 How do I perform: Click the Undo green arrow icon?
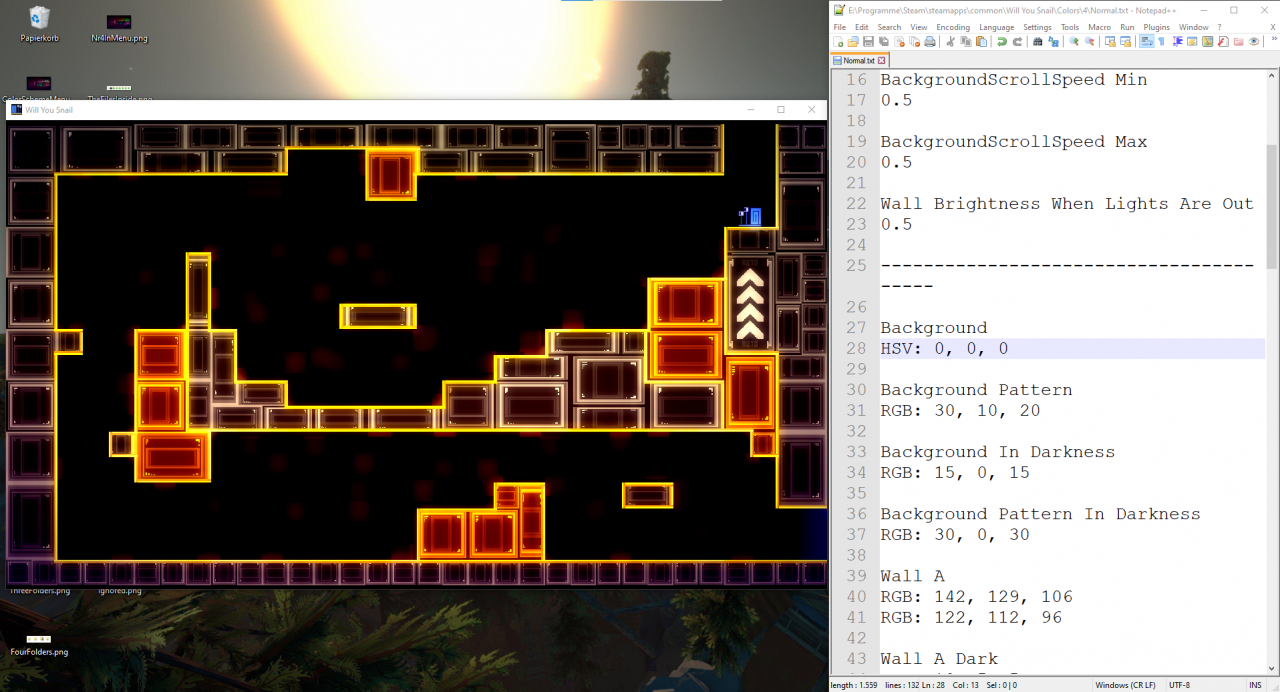click(x=1002, y=41)
